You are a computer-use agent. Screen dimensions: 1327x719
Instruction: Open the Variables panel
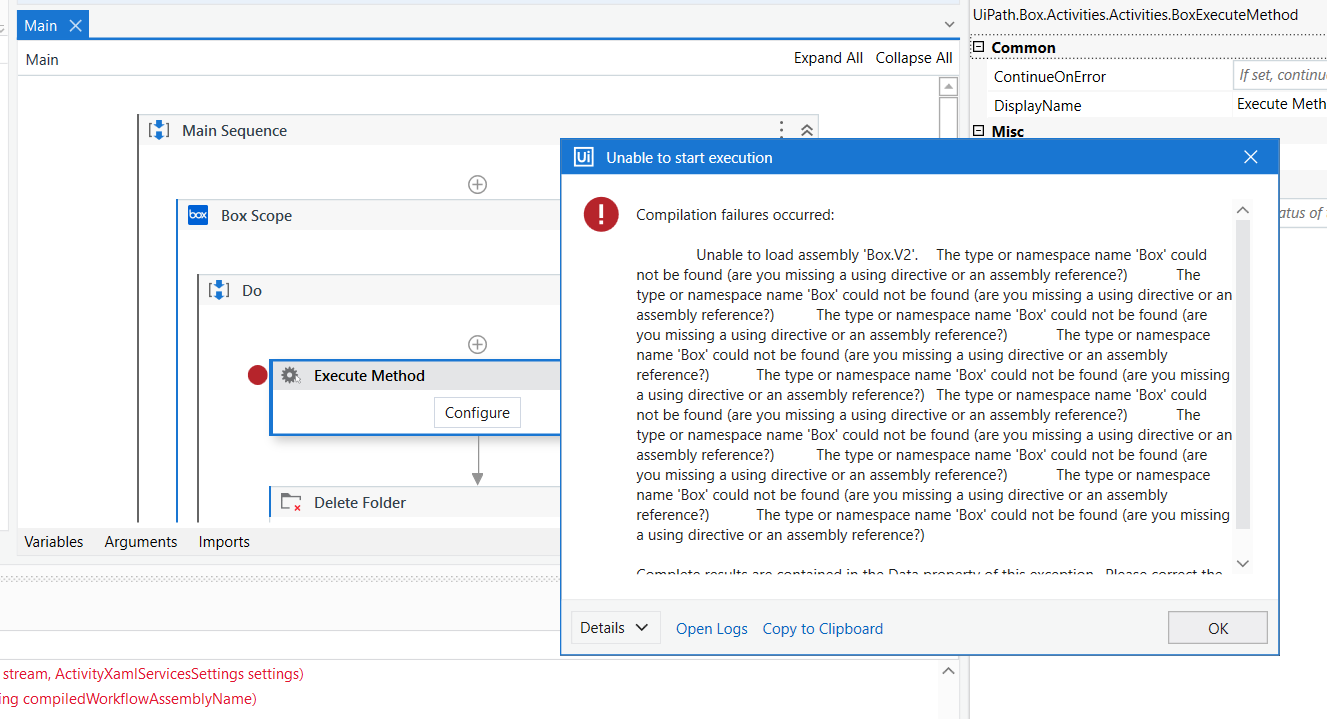coord(54,541)
